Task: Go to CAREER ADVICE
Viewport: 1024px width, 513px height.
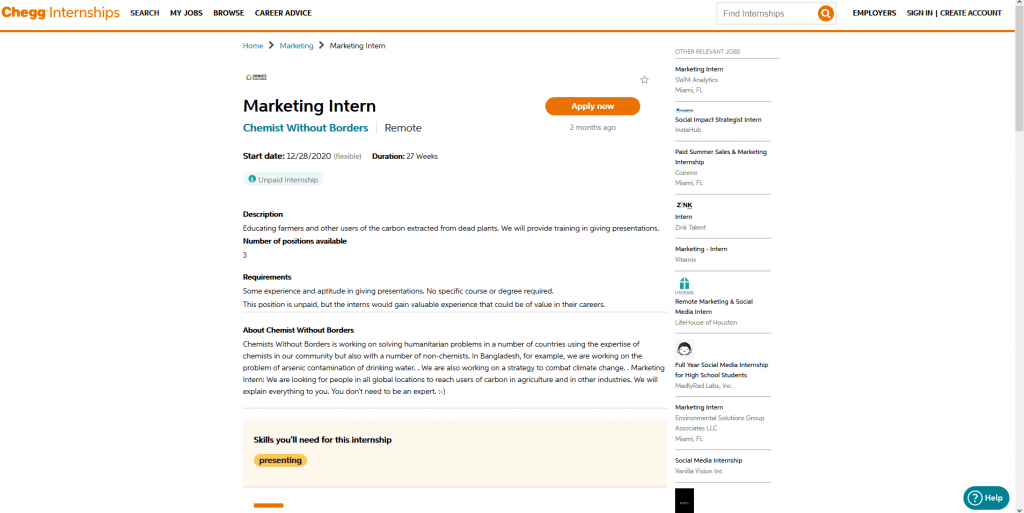Action: [283, 13]
